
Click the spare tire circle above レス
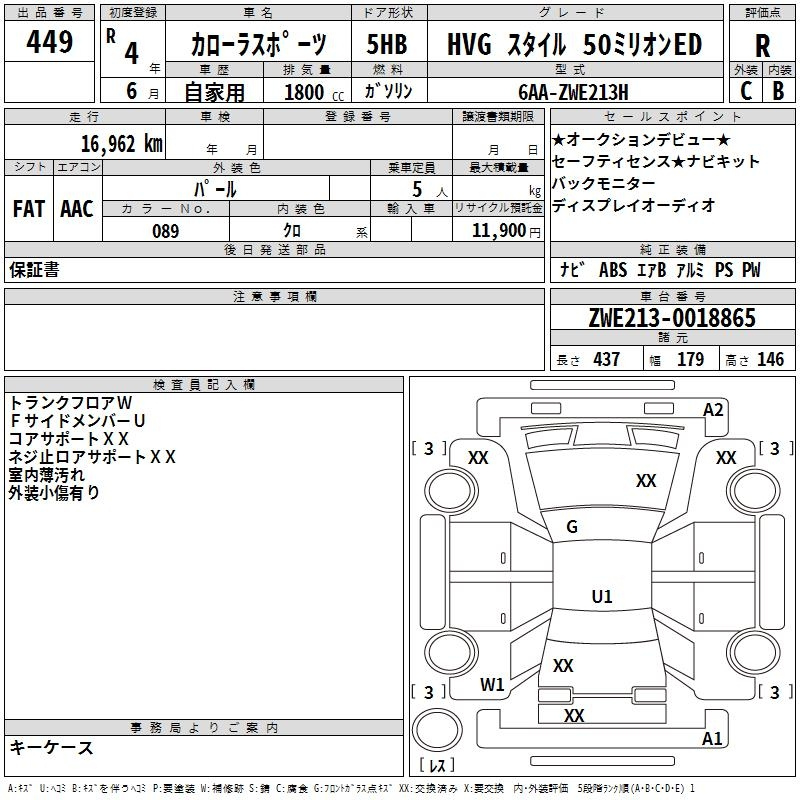[x=437, y=729]
